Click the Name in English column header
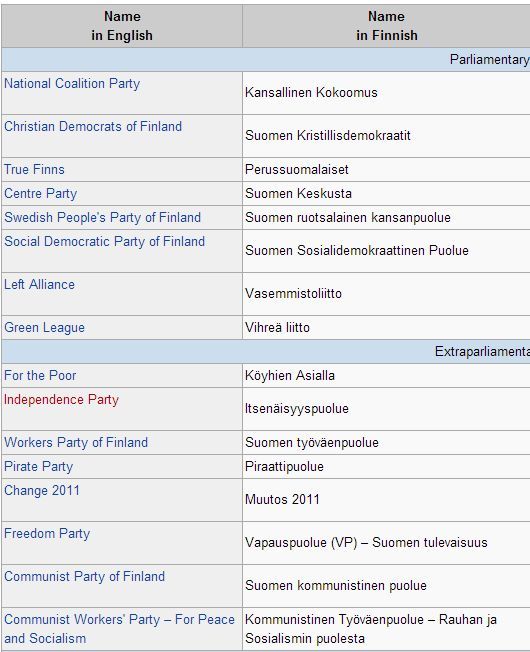The image size is (530, 652). click(x=122, y=26)
